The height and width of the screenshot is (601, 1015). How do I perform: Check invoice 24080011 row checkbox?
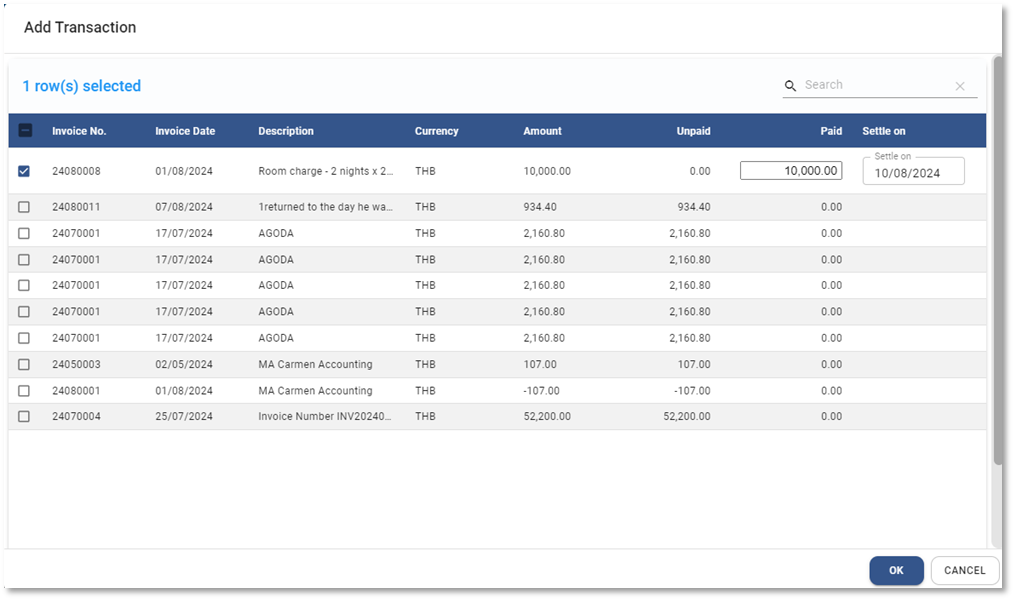tap(25, 207)
